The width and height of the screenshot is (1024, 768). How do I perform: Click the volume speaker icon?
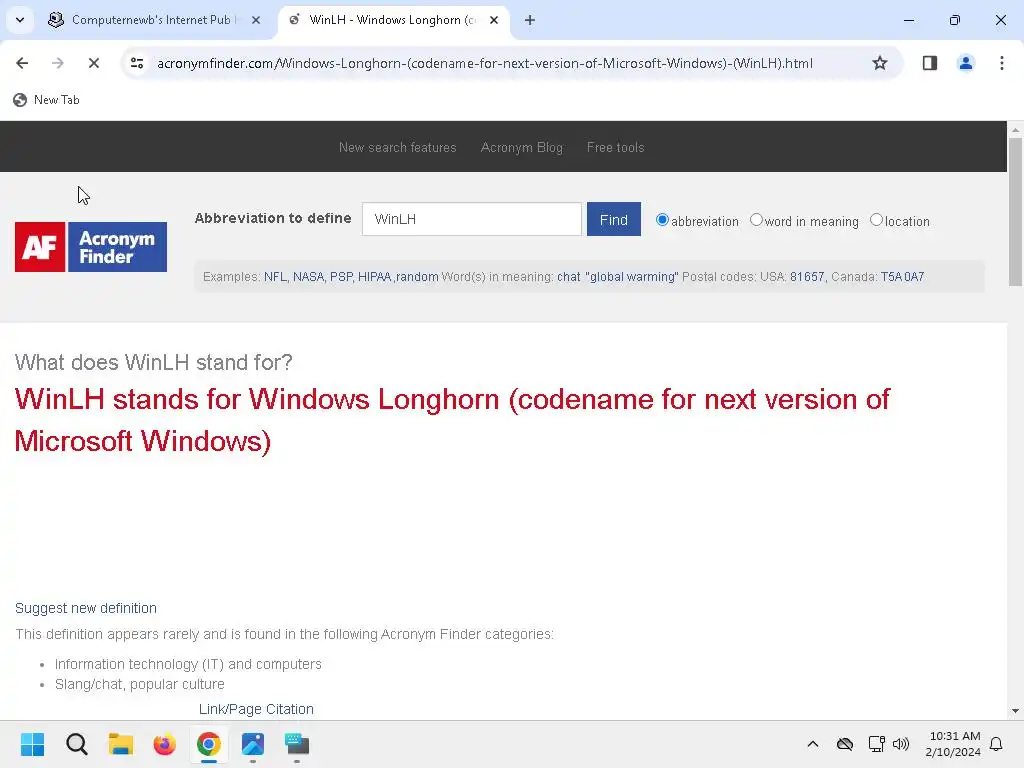tap(901, 744)
